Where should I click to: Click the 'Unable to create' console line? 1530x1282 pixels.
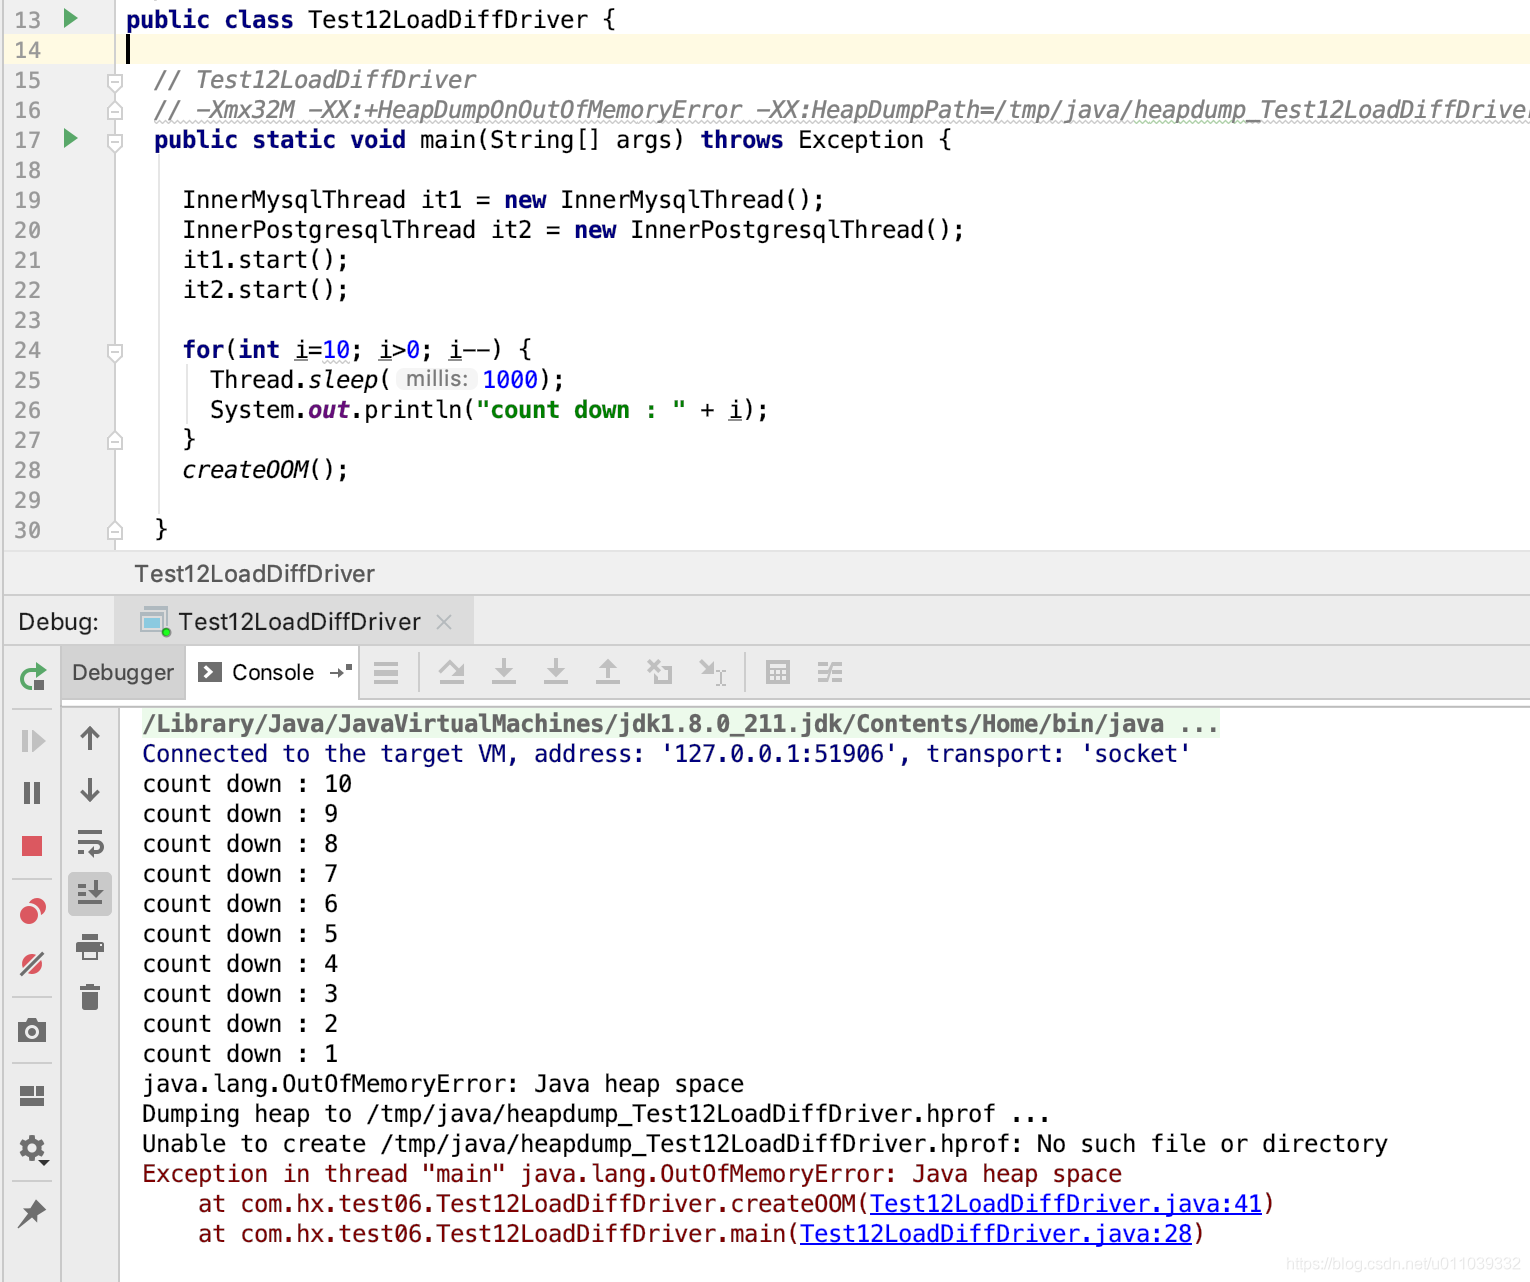coord(765,1144)
